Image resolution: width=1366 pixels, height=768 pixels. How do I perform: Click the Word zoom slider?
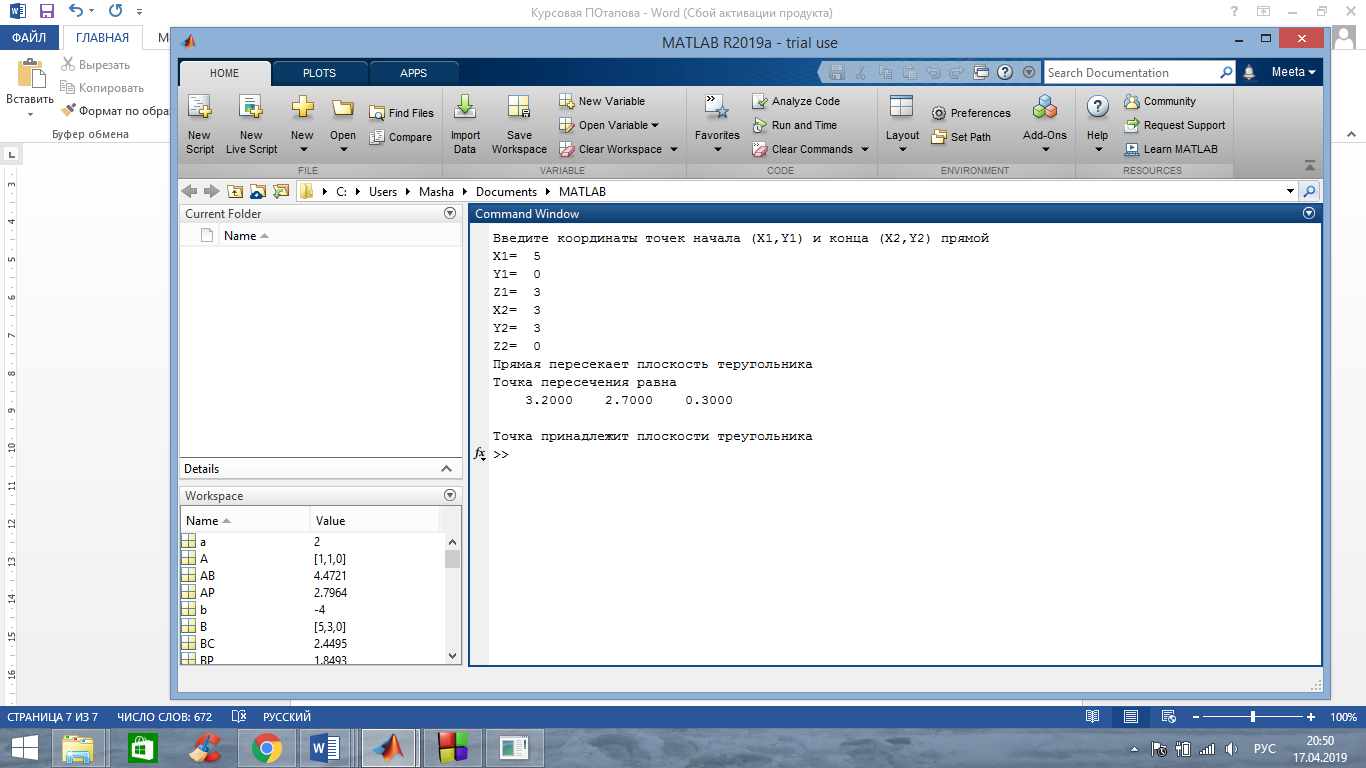(1253, 717)
